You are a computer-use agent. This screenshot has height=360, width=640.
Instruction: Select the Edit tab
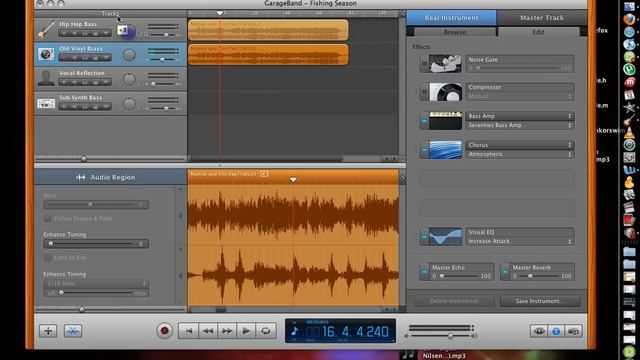pos(538,32)
